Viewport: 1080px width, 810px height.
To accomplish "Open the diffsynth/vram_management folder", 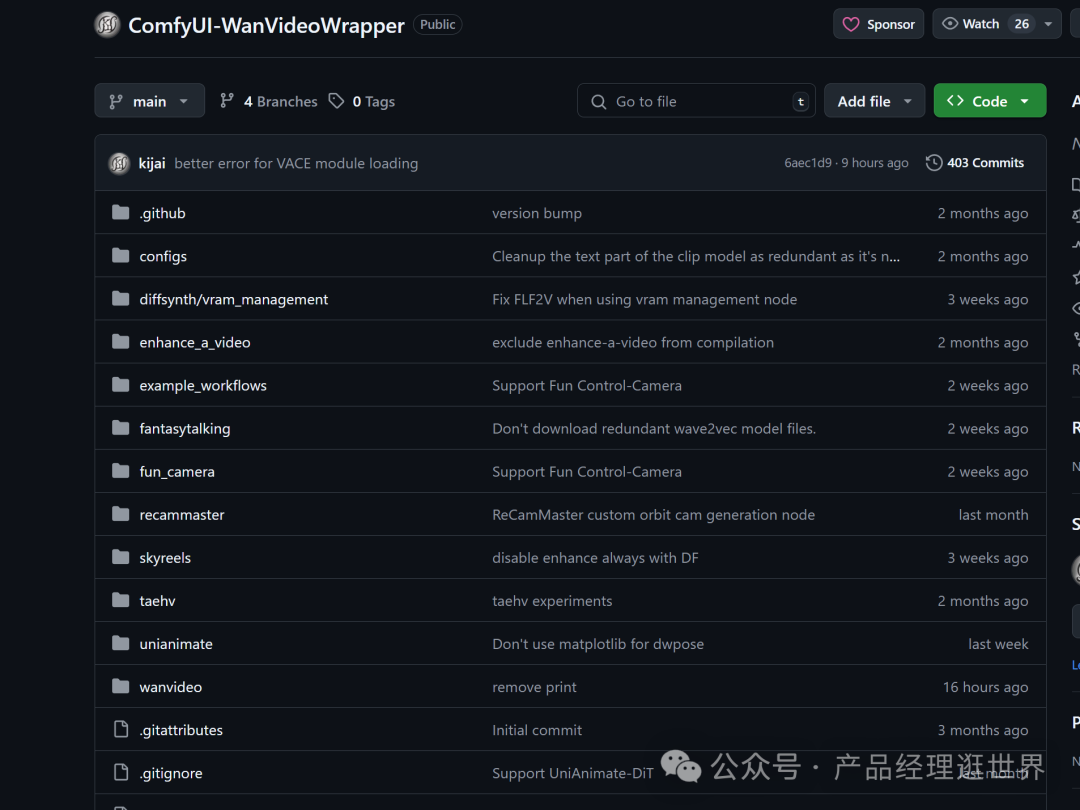I will pyautogui.click(x=233, y=300).
